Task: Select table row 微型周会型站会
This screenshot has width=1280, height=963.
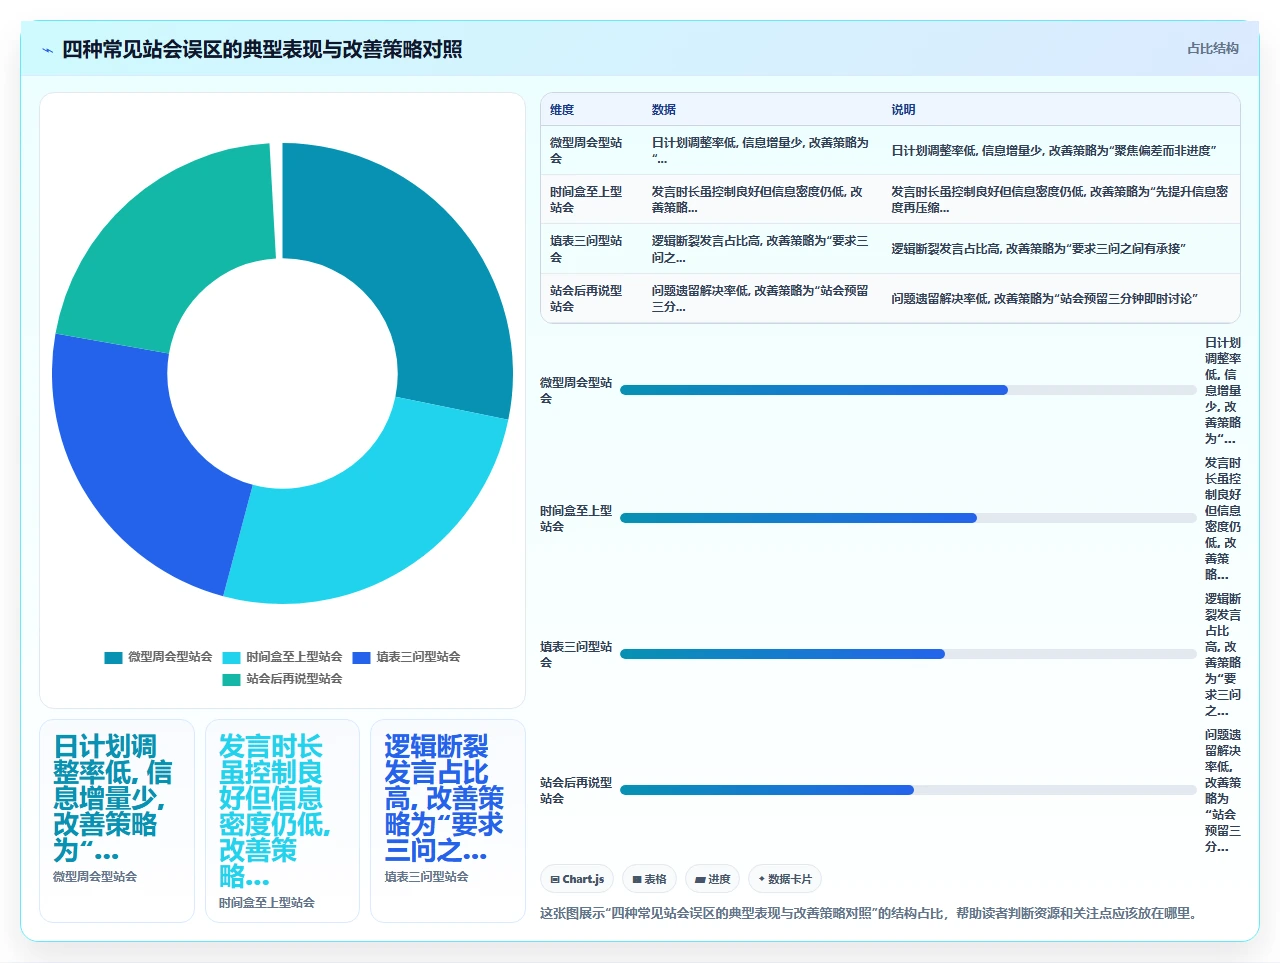Action: coord(890,150)
